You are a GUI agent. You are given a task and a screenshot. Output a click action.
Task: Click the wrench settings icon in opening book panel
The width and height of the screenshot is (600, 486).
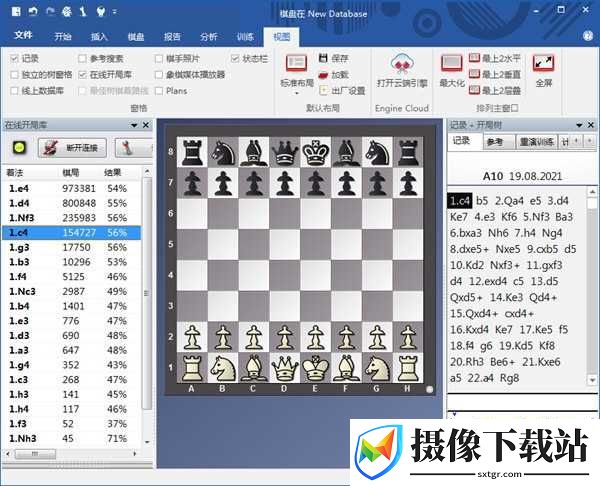(127, 148)
